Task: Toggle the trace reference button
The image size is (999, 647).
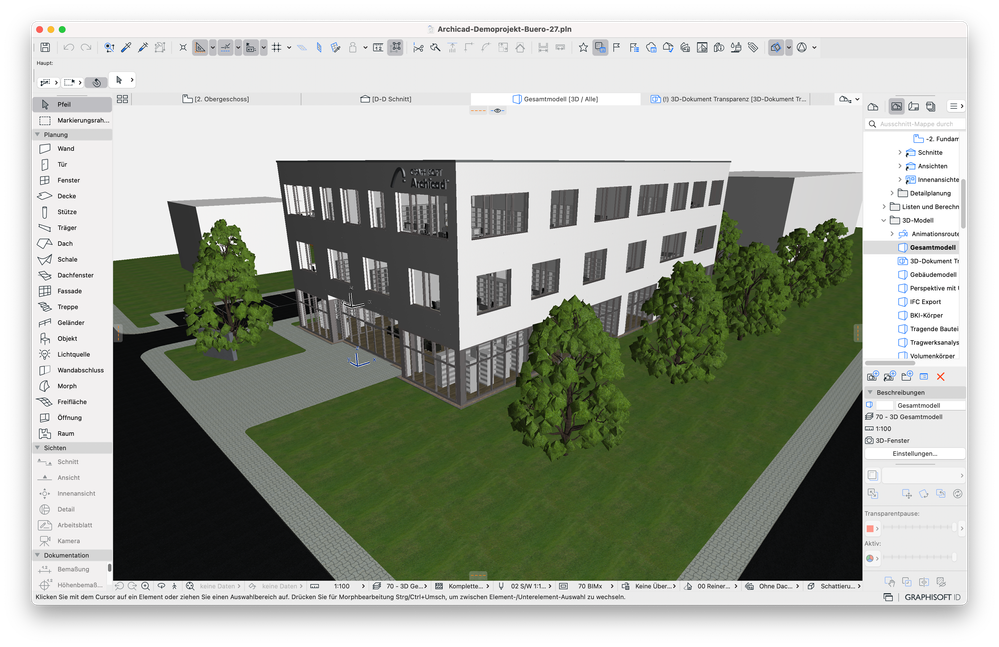Action: pyautogui.click(x=600, y=47)
